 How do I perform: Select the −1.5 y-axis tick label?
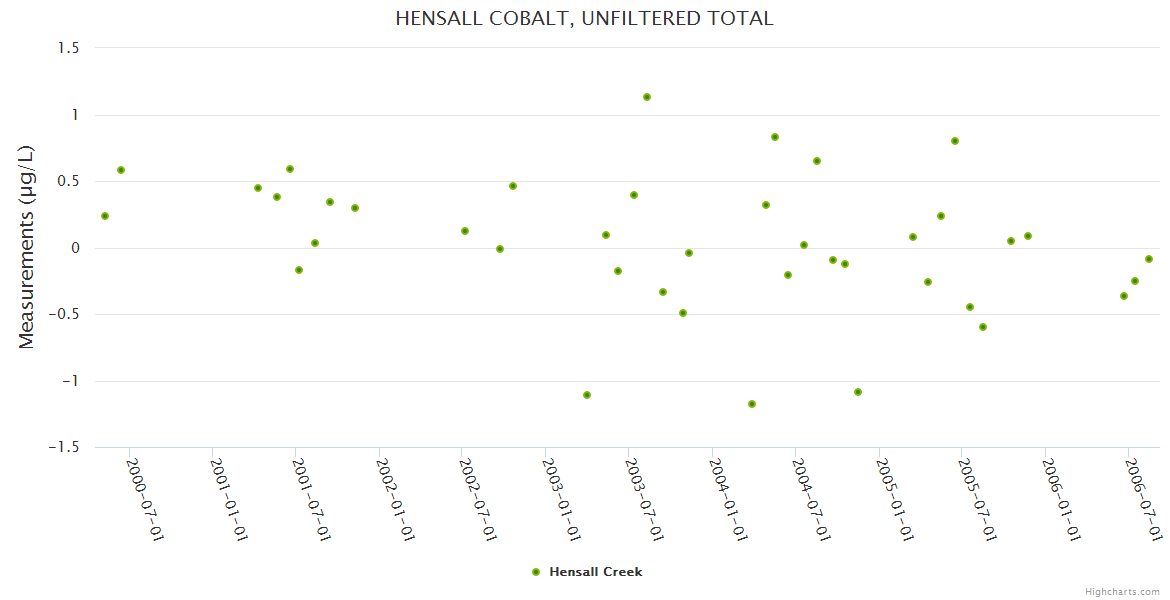67,447
